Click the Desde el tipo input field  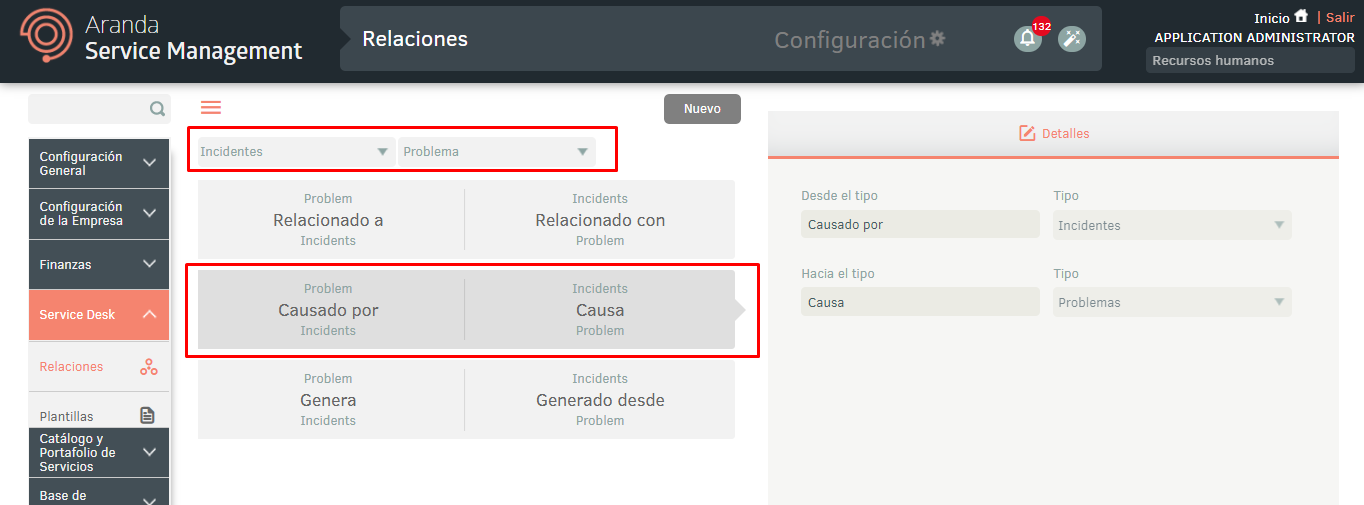point(920,224)
